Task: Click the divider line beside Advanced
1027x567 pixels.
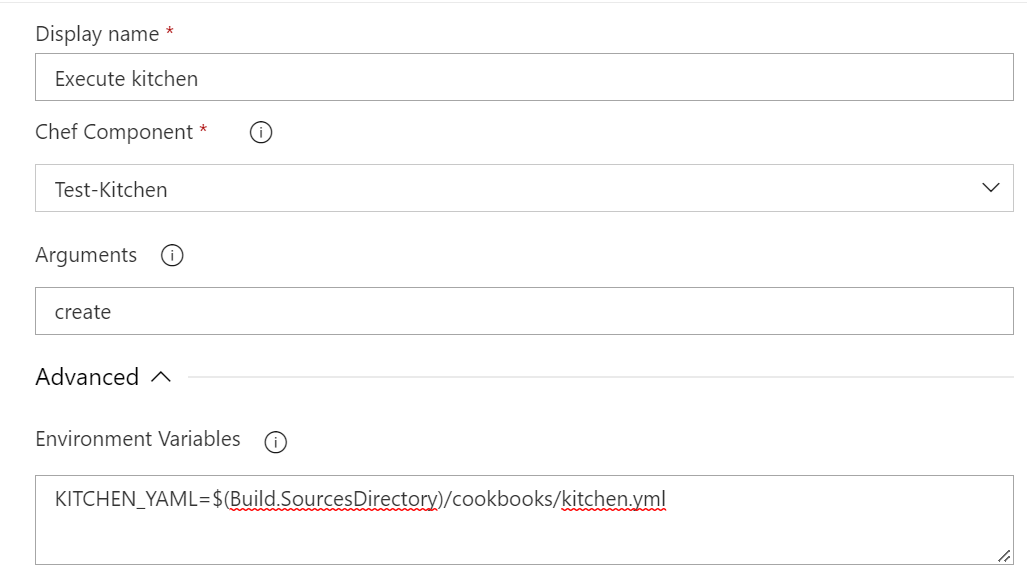Action: point(601,377)
